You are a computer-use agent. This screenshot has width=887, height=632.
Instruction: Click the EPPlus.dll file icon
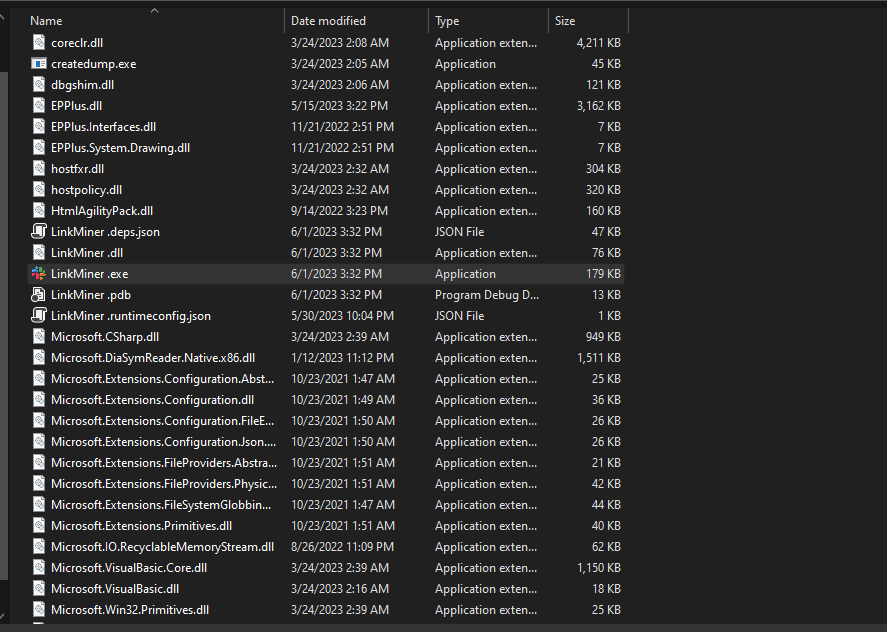pyautogui.click(x=38, y=105)
